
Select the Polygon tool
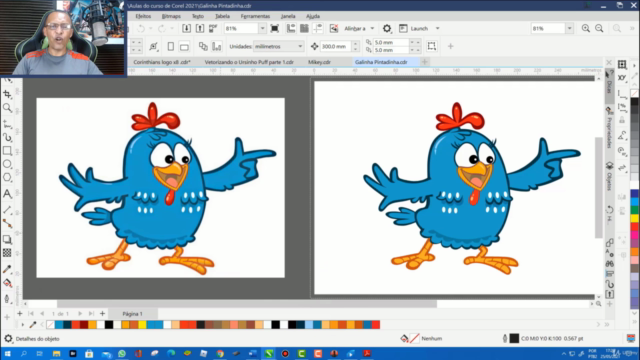click(x=7, y=178)
